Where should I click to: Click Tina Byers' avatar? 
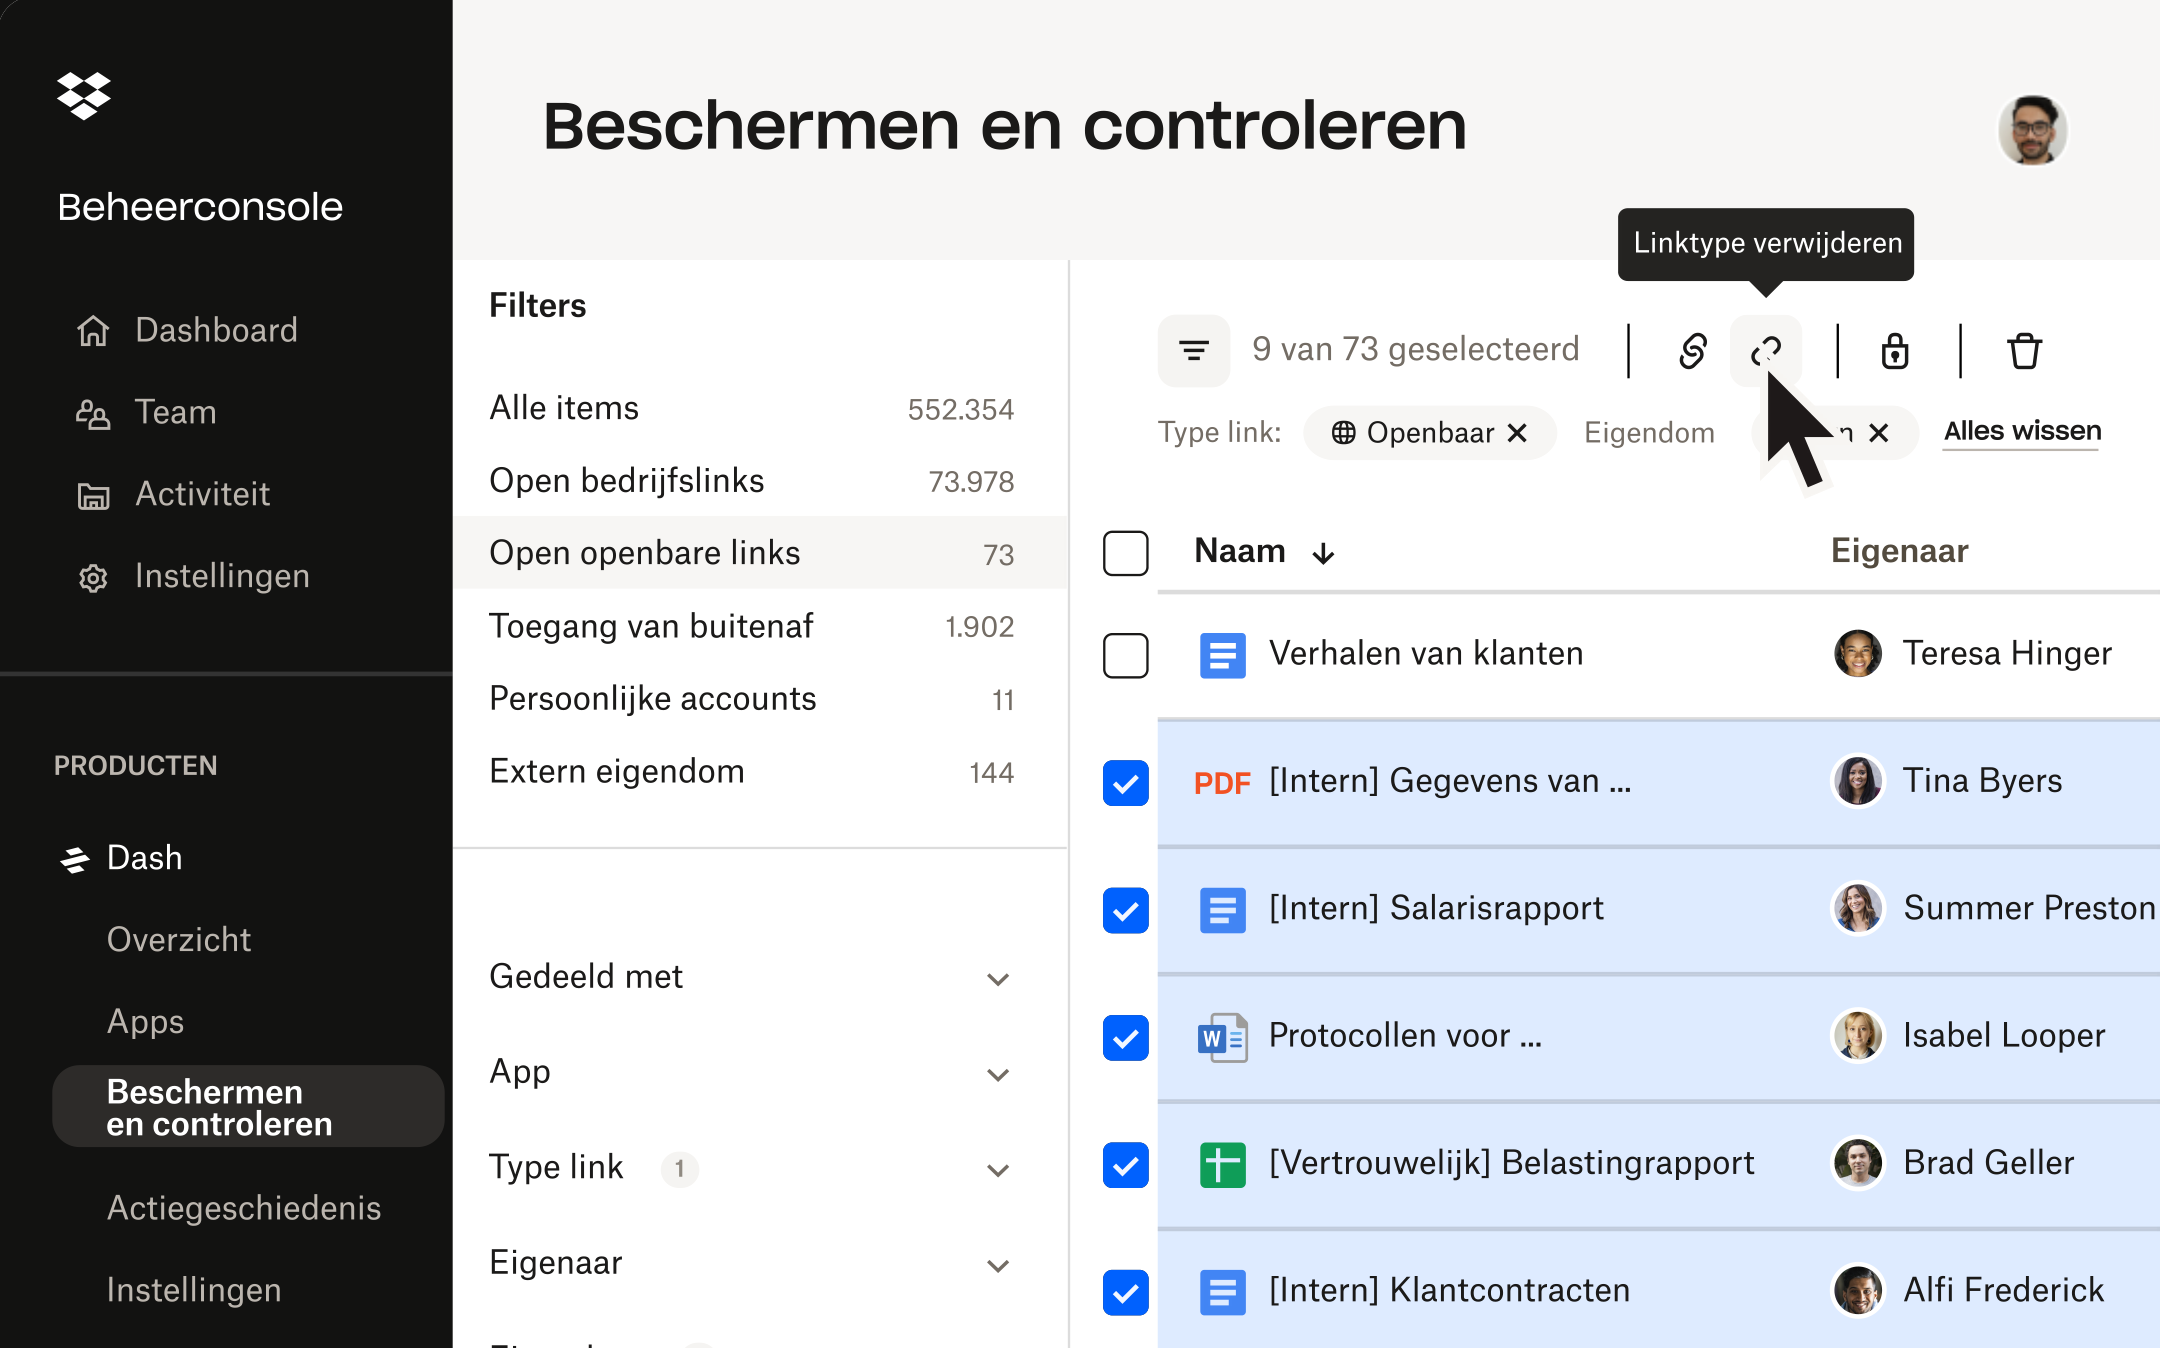[1858, 781]
